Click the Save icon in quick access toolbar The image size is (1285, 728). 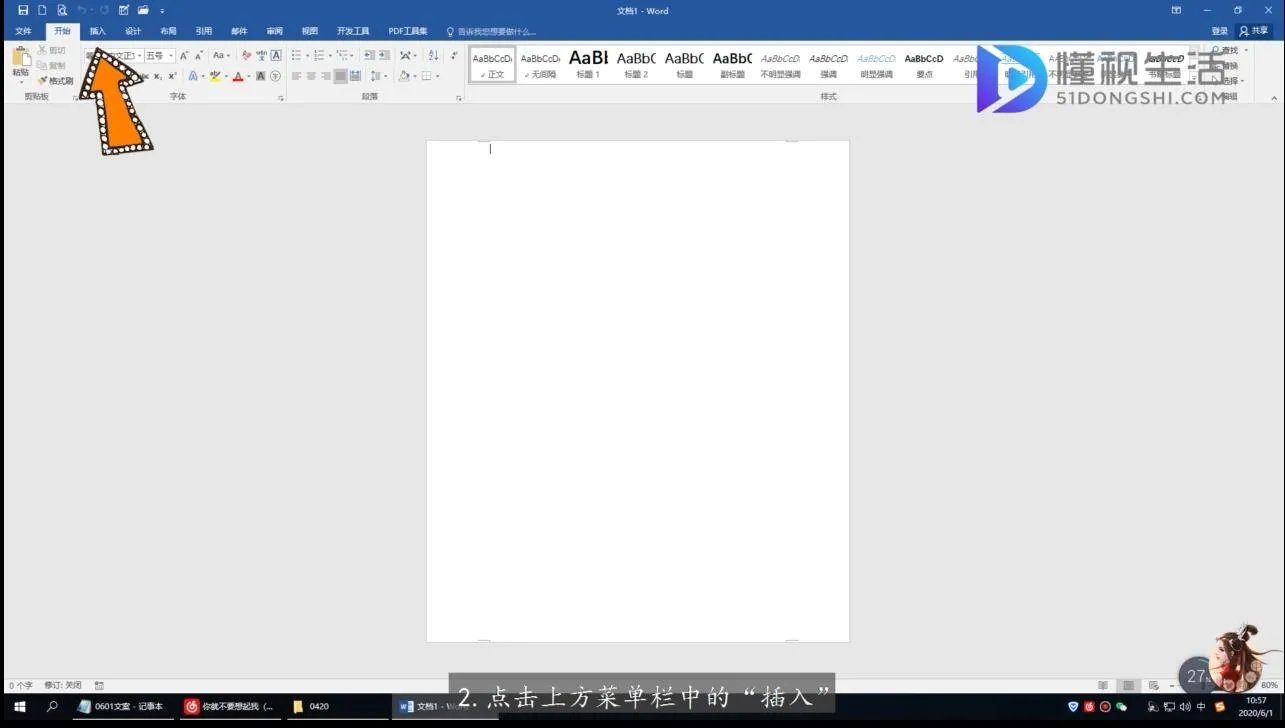pyautogui.click(x=23, y=10)
